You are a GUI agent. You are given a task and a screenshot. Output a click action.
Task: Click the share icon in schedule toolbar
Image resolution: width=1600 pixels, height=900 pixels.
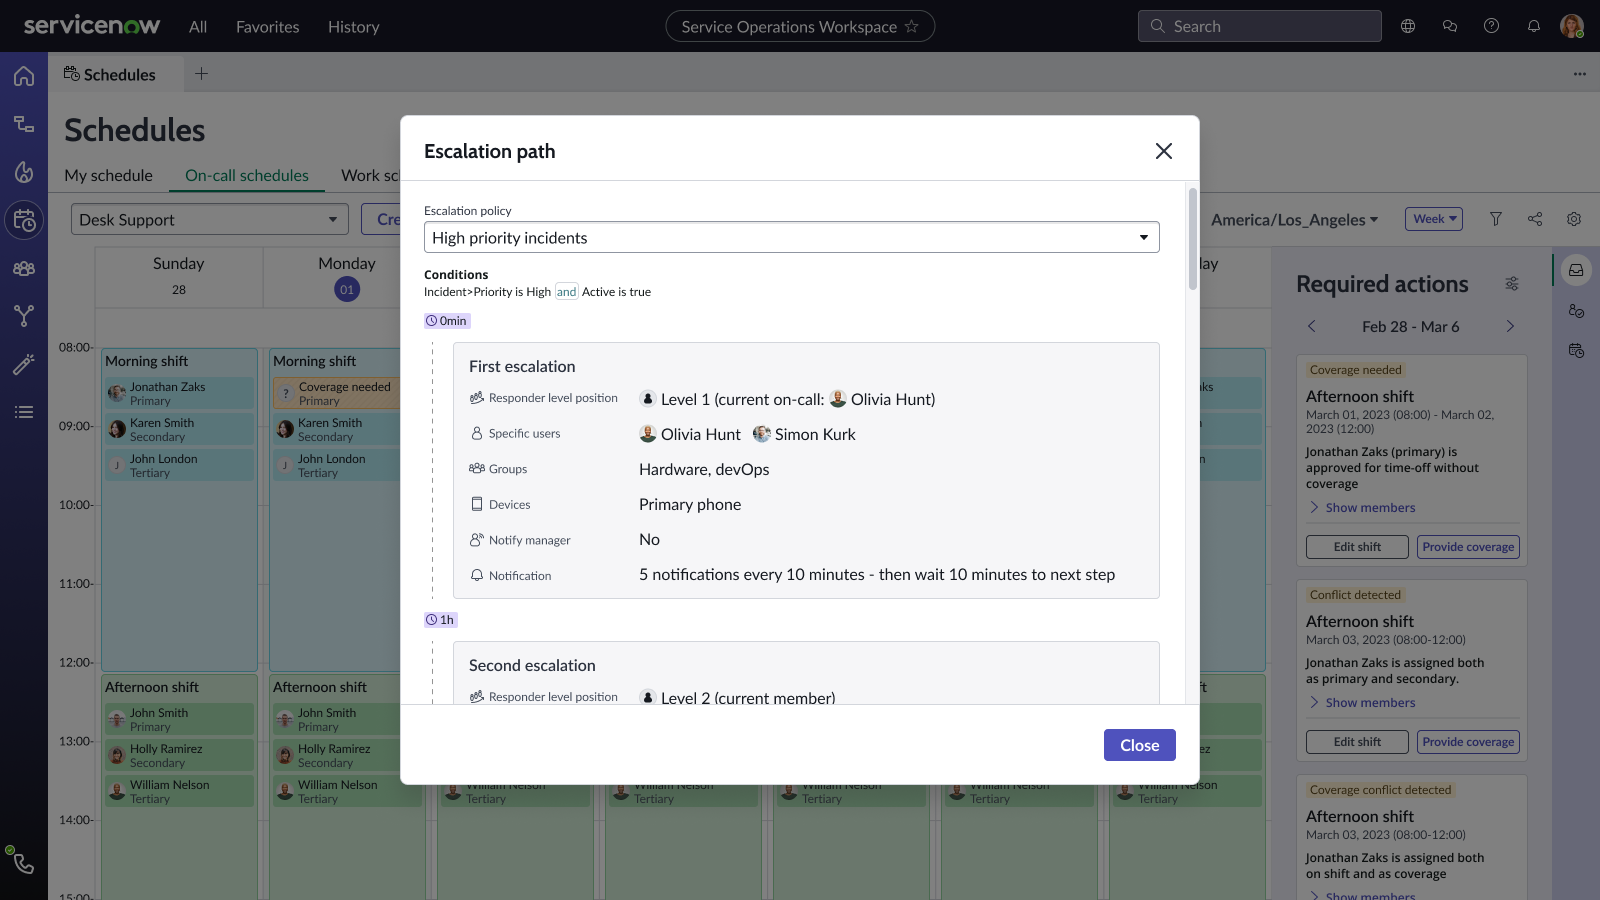[1535, 219]
